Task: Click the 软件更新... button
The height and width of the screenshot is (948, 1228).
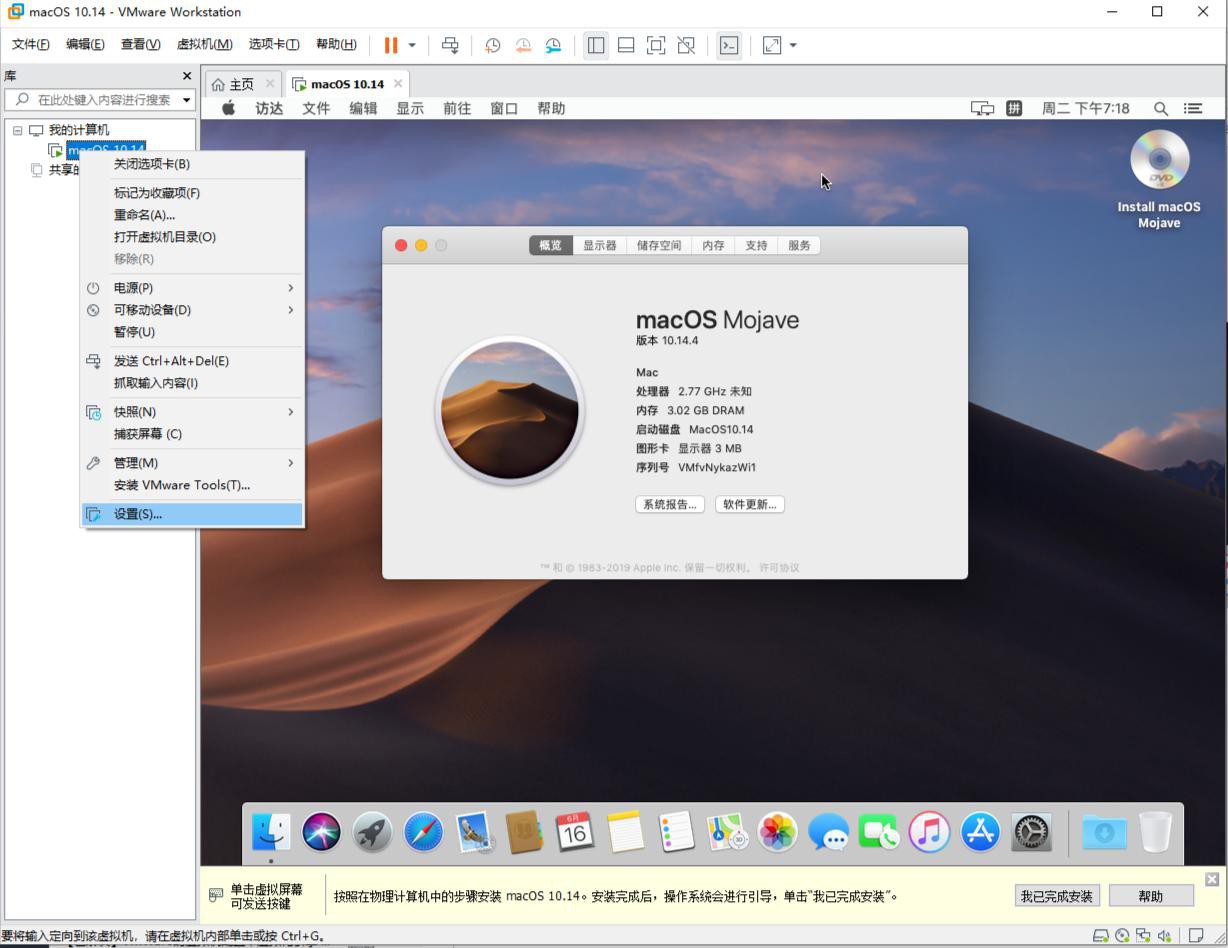Action: [x=750, y=504]
